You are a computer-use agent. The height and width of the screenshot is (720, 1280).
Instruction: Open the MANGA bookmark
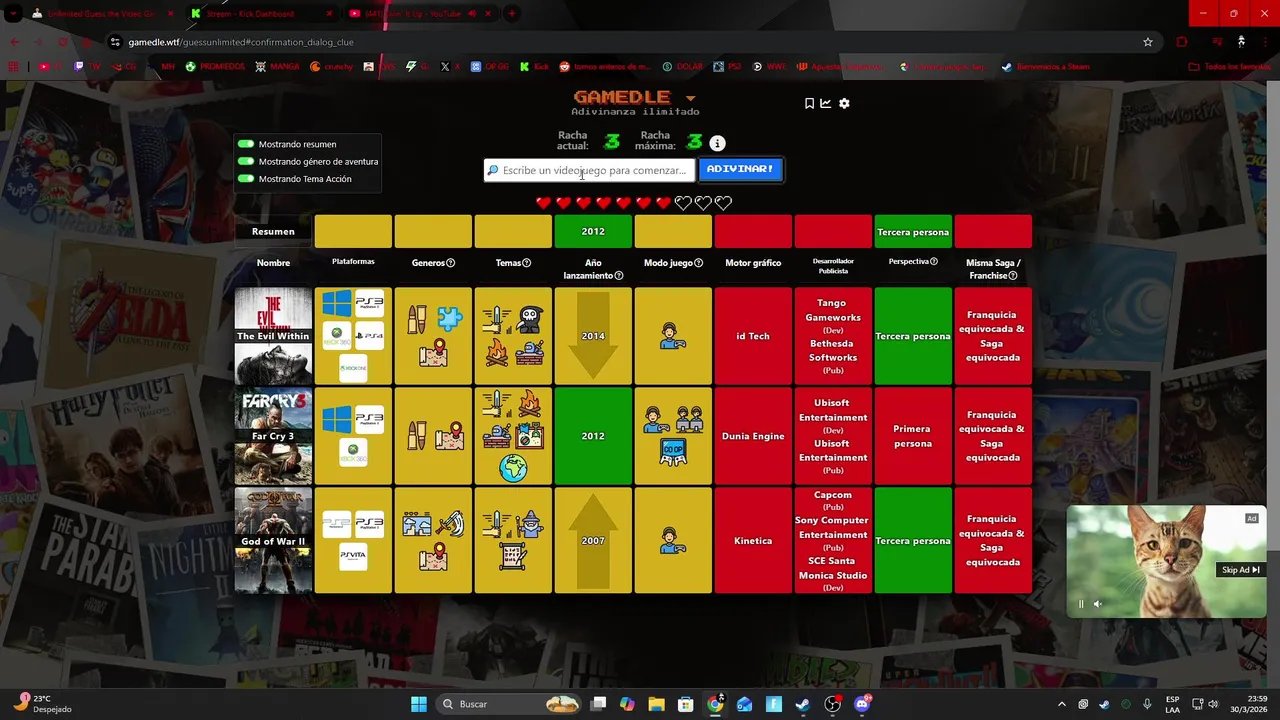click(x=278, y=67)
